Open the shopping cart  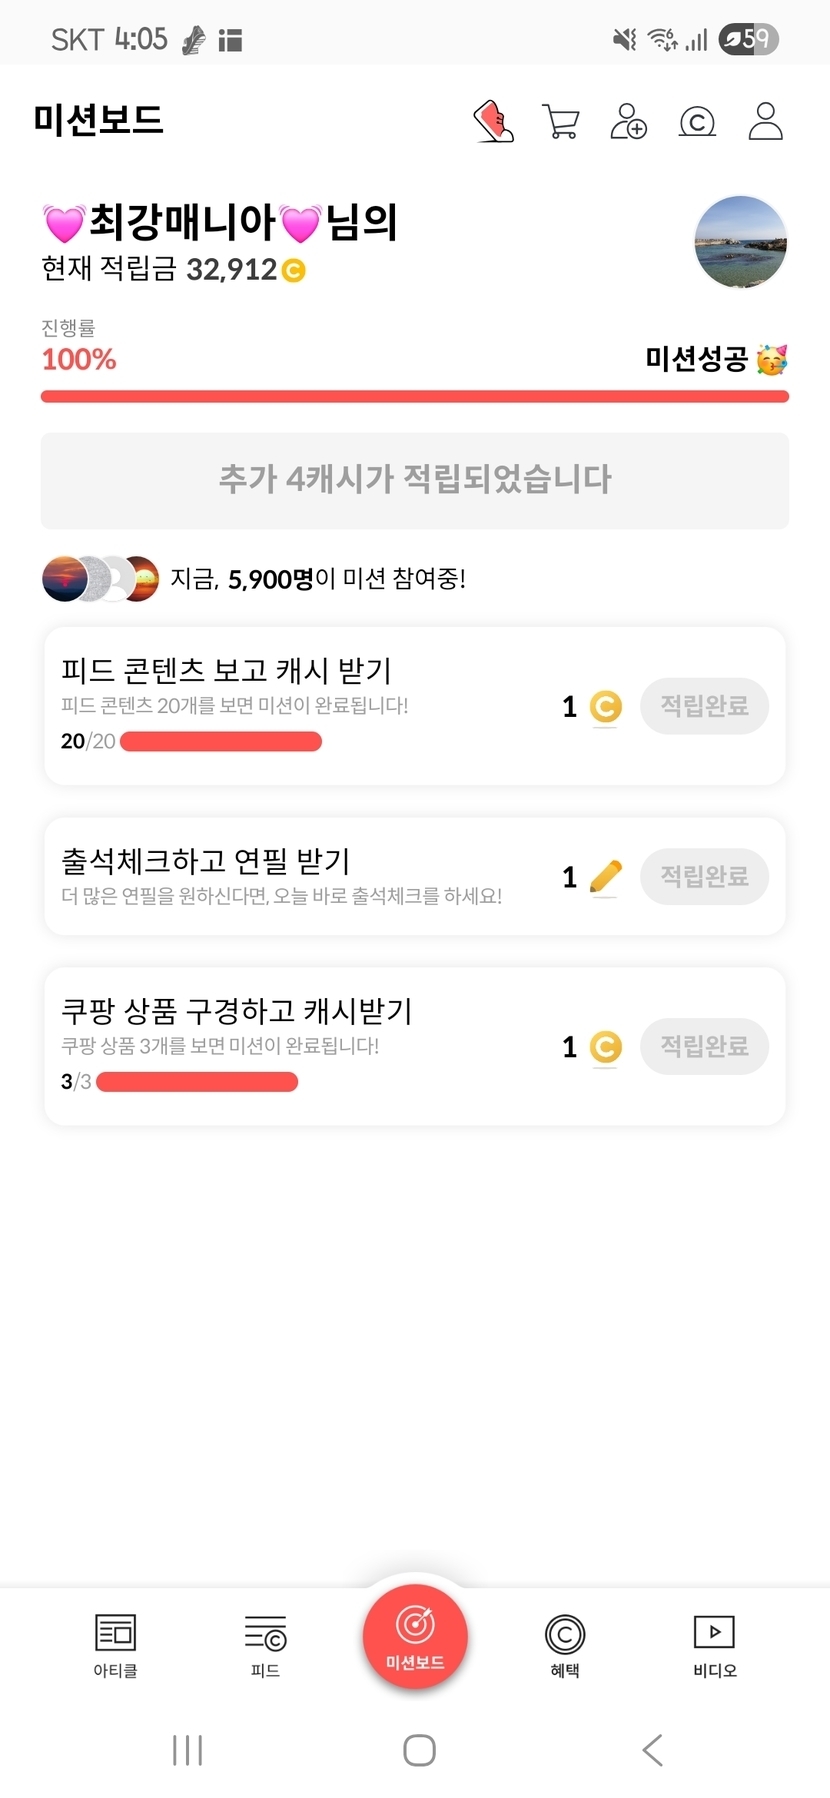point(561,121)
